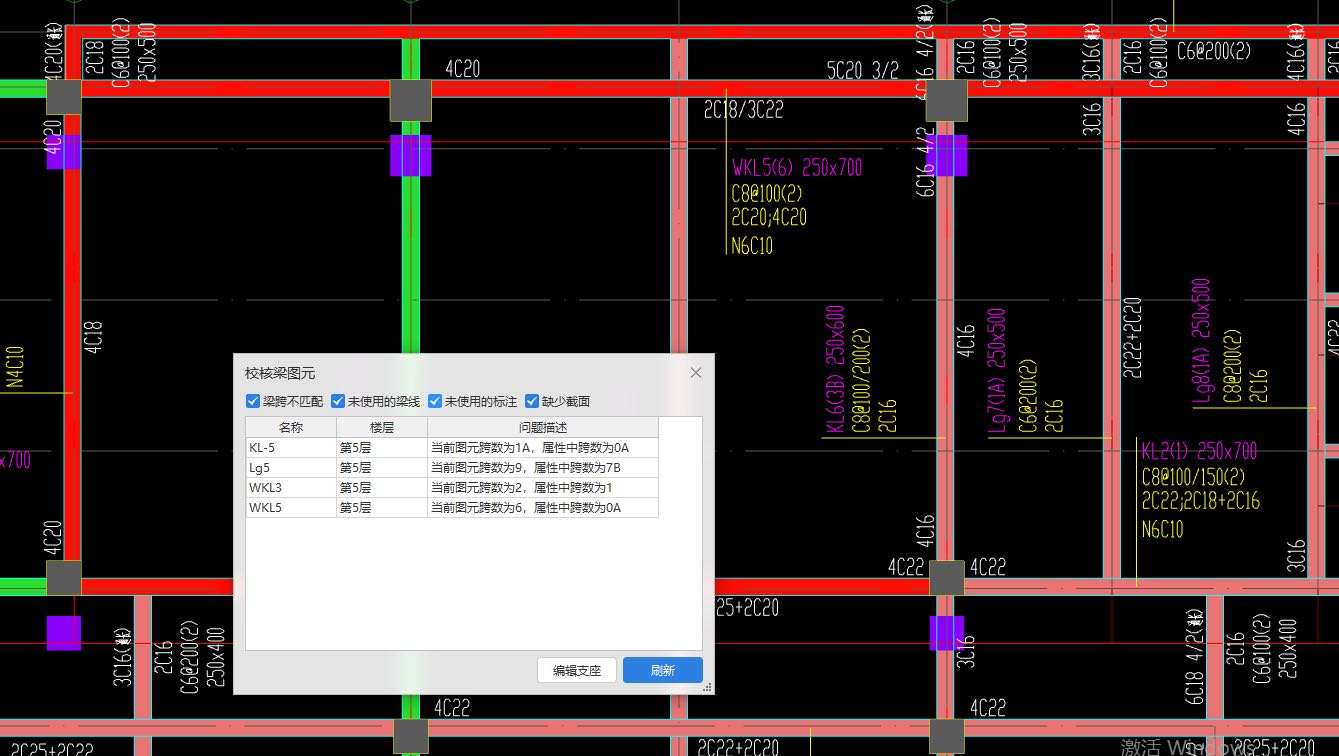
Task: Select the KL6(3B) 250x600 vertical label
Action: pyautogui.click(x=835, y=369)
